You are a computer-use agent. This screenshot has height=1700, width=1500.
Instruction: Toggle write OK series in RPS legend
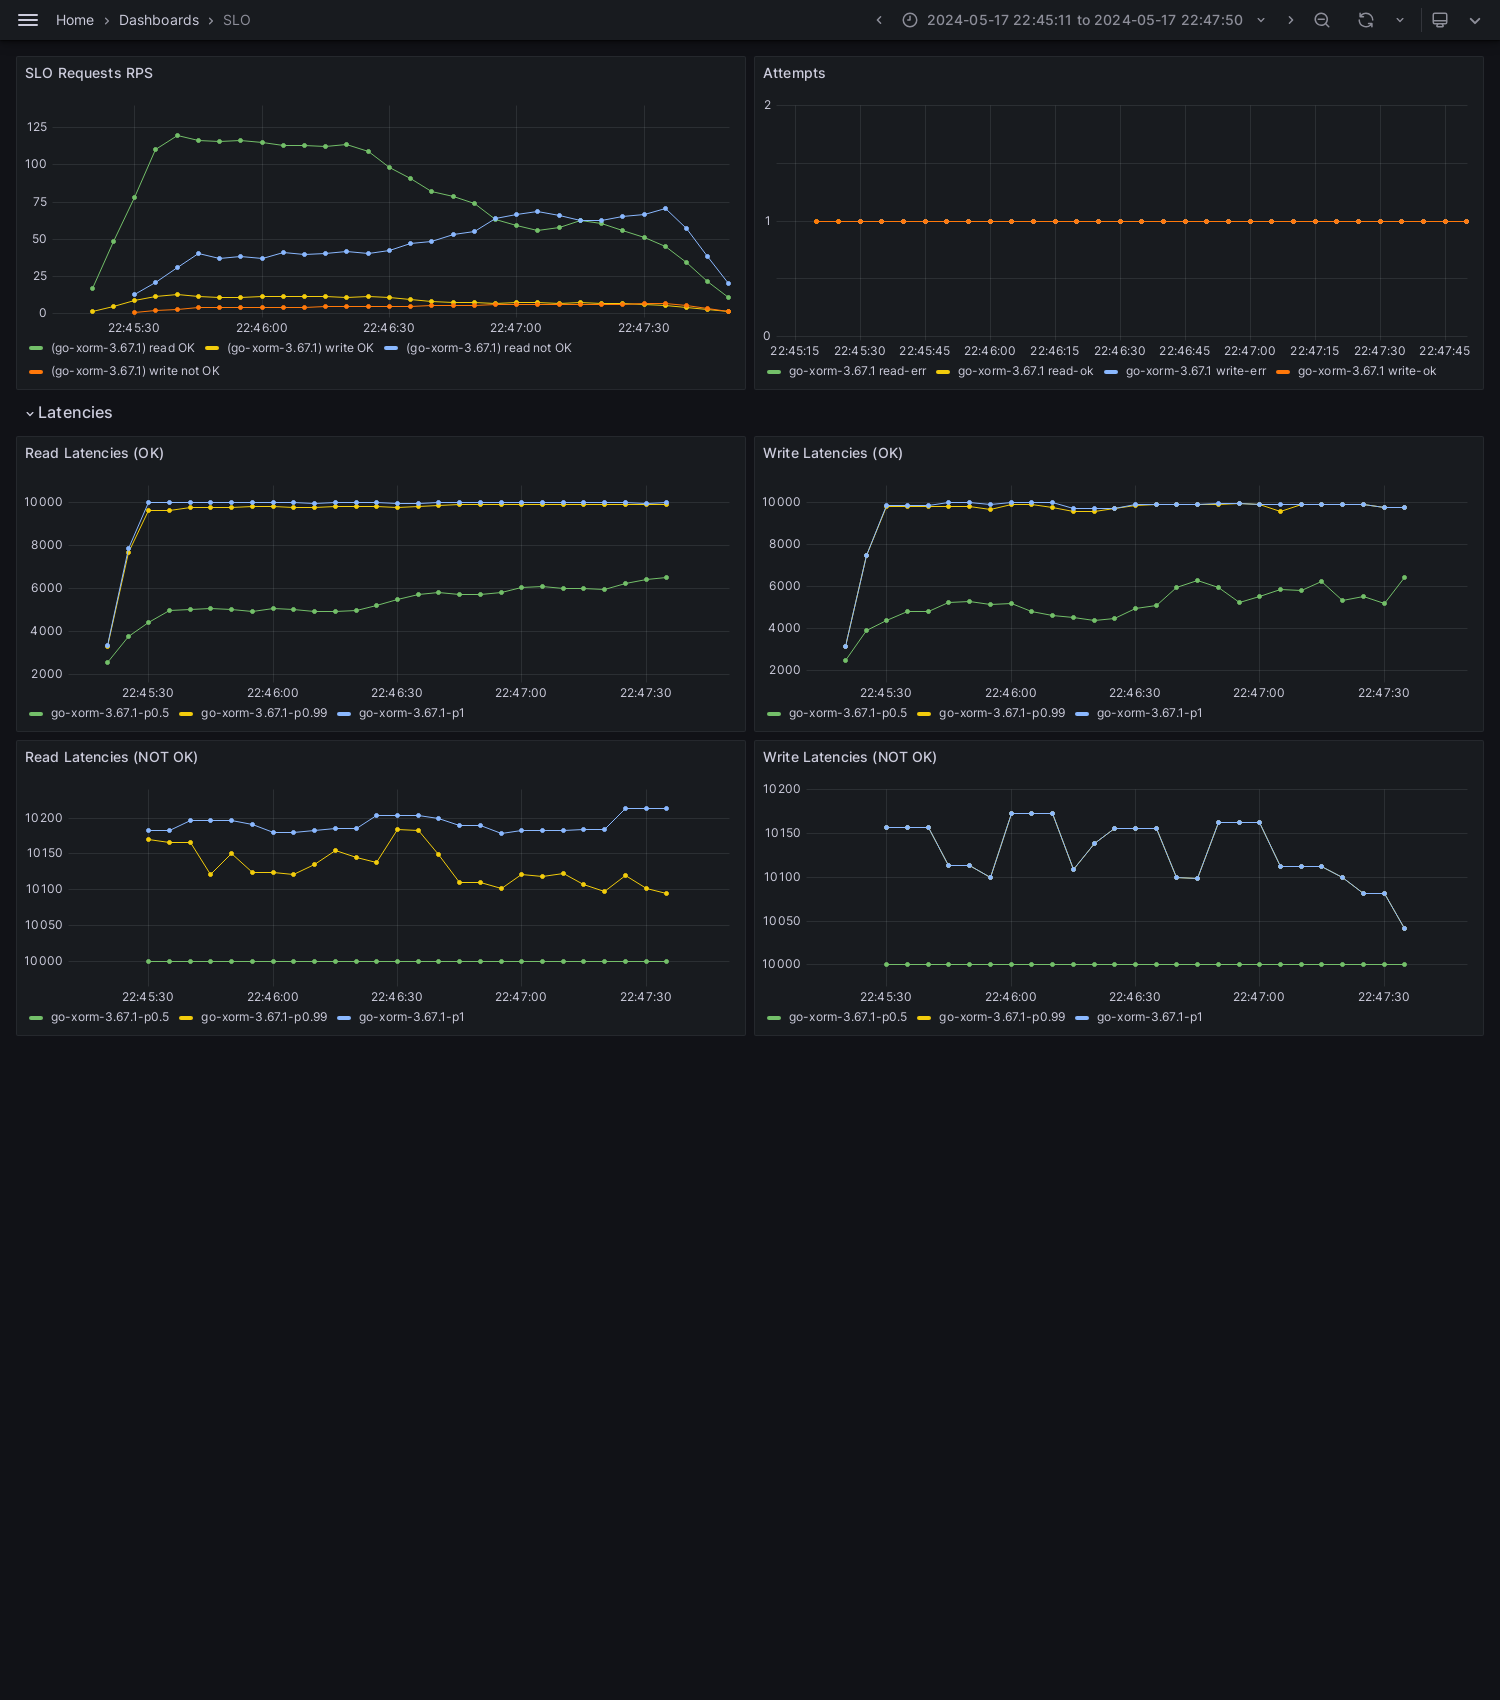click(x=300, y=348)
